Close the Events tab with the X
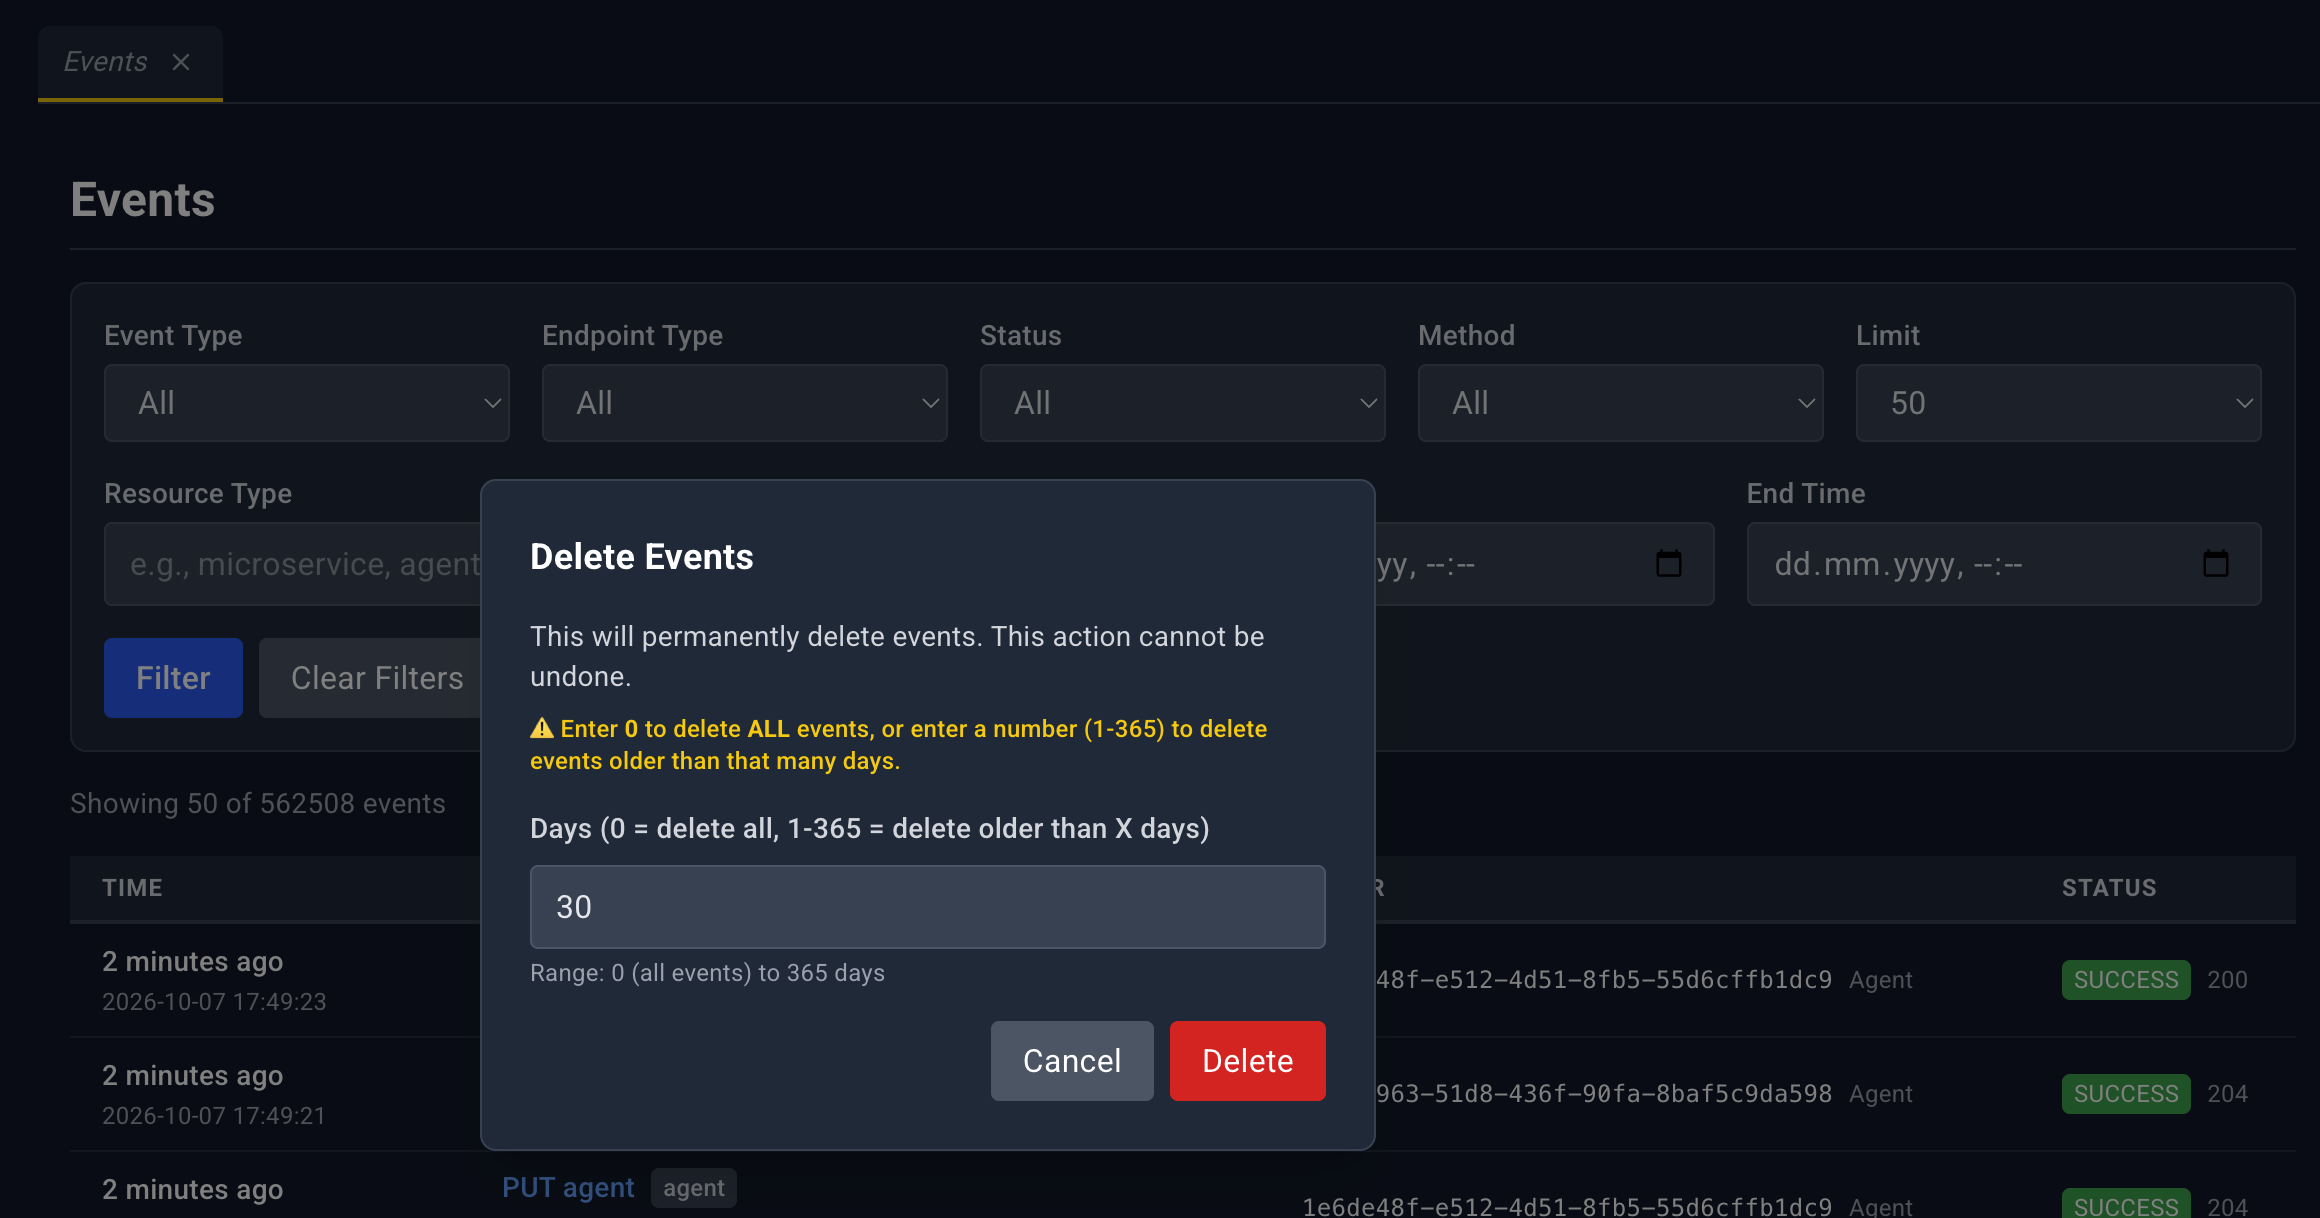Screen dimensions: 2320x1218 click(x=181, y=62)
